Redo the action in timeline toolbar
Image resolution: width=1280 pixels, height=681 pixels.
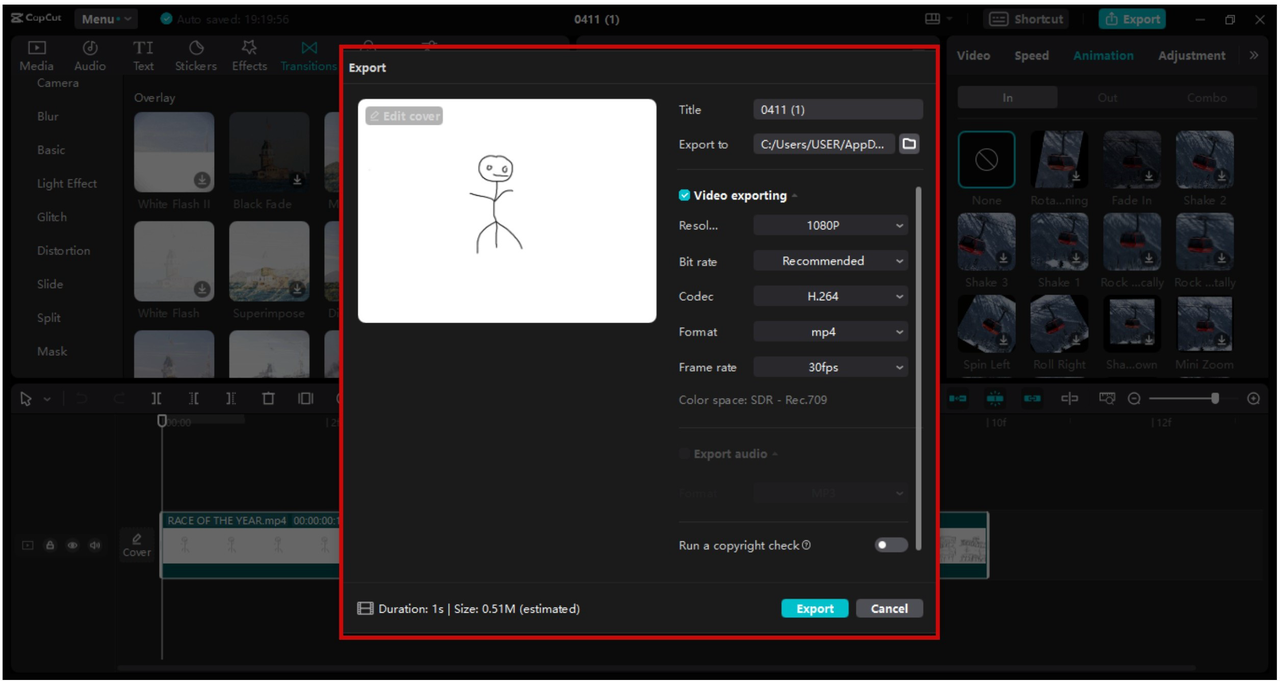coord(119,399)
